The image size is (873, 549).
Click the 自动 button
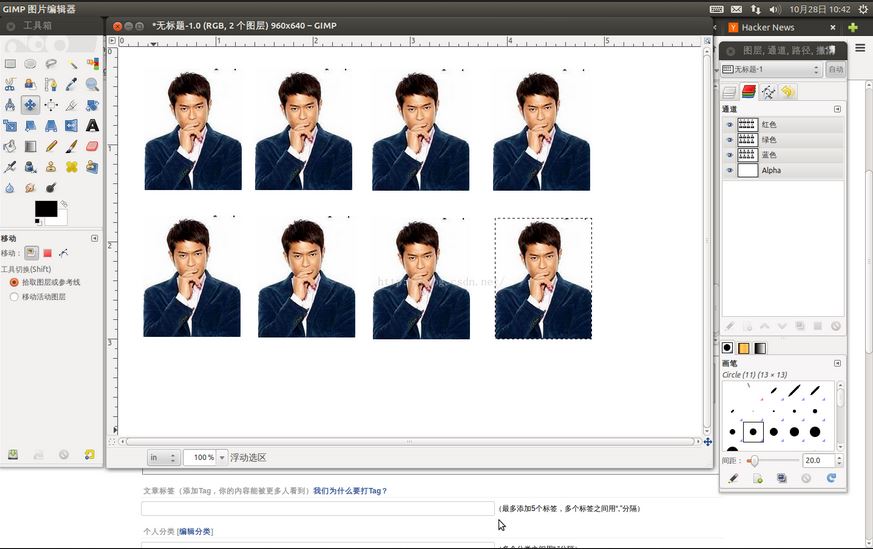coord(836,69)
